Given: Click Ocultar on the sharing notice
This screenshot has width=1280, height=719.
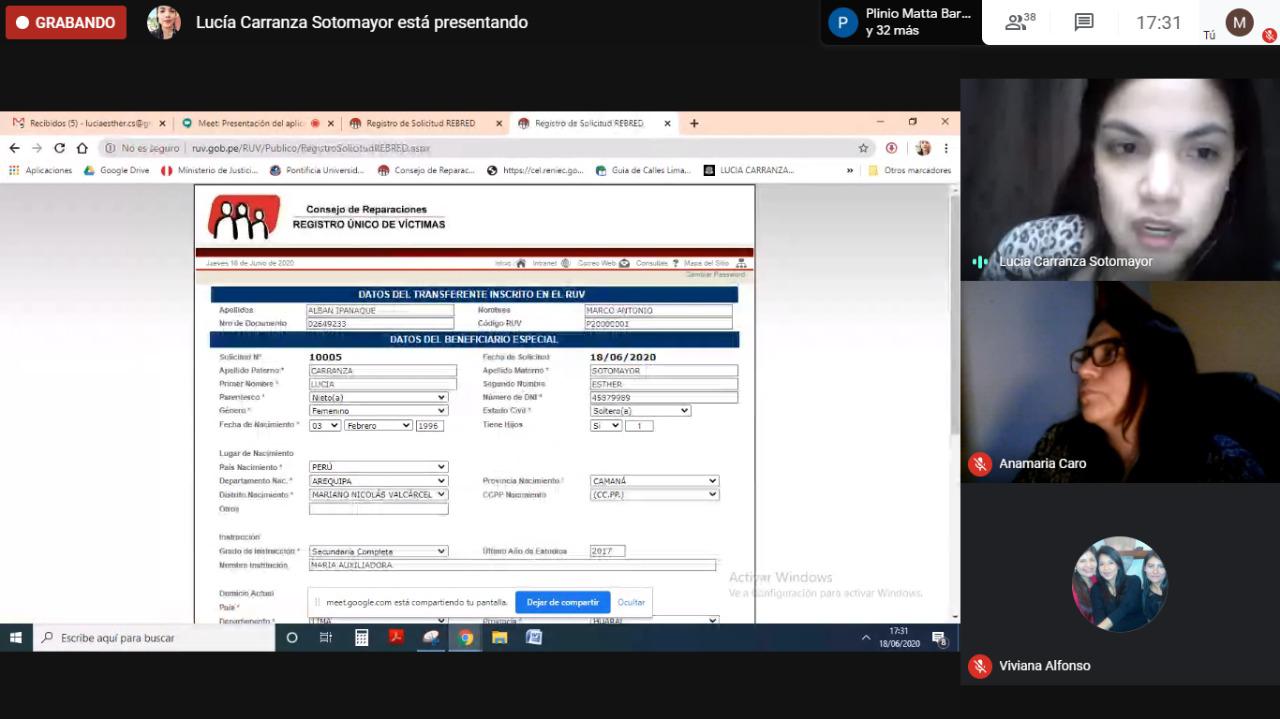Looking at the screenshot, I should 631,602.
